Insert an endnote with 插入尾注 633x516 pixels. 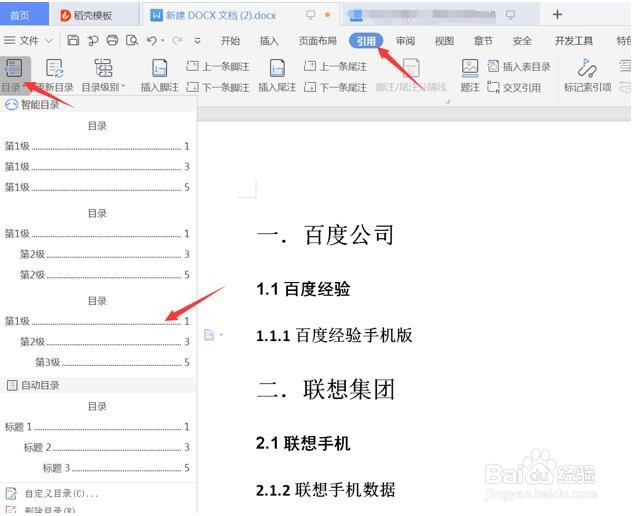click(277, 76)
